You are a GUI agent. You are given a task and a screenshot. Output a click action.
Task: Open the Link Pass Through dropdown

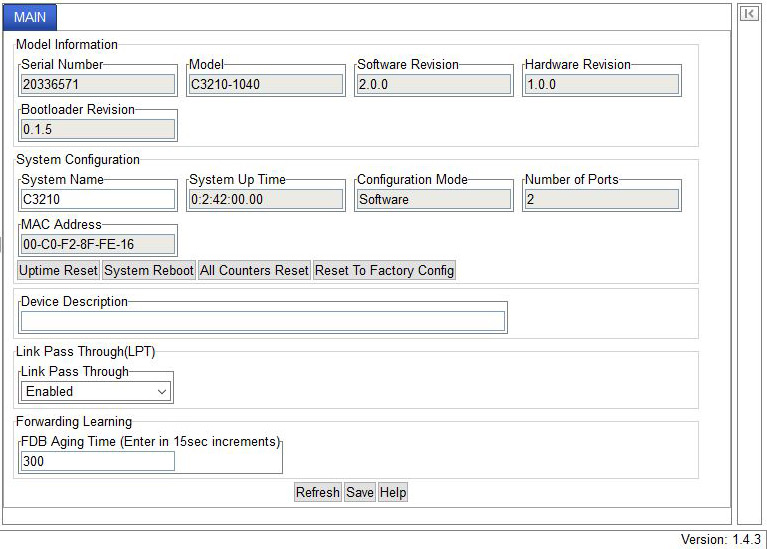click(x=96, y=392)
